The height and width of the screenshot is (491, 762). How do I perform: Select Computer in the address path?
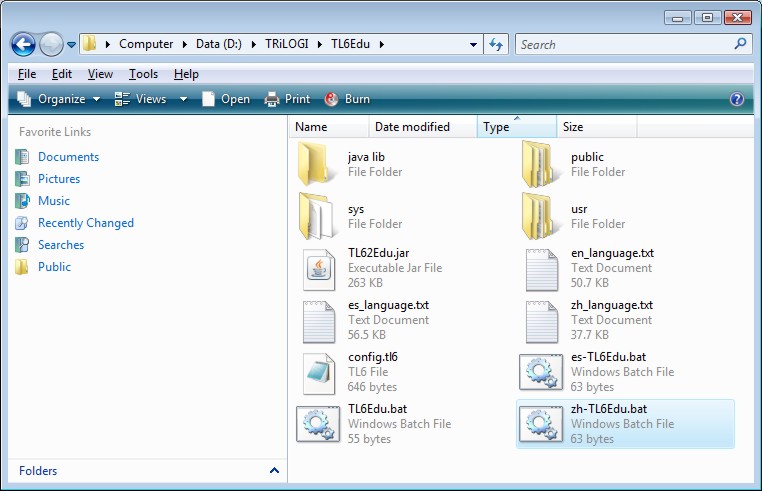[146, 44]
